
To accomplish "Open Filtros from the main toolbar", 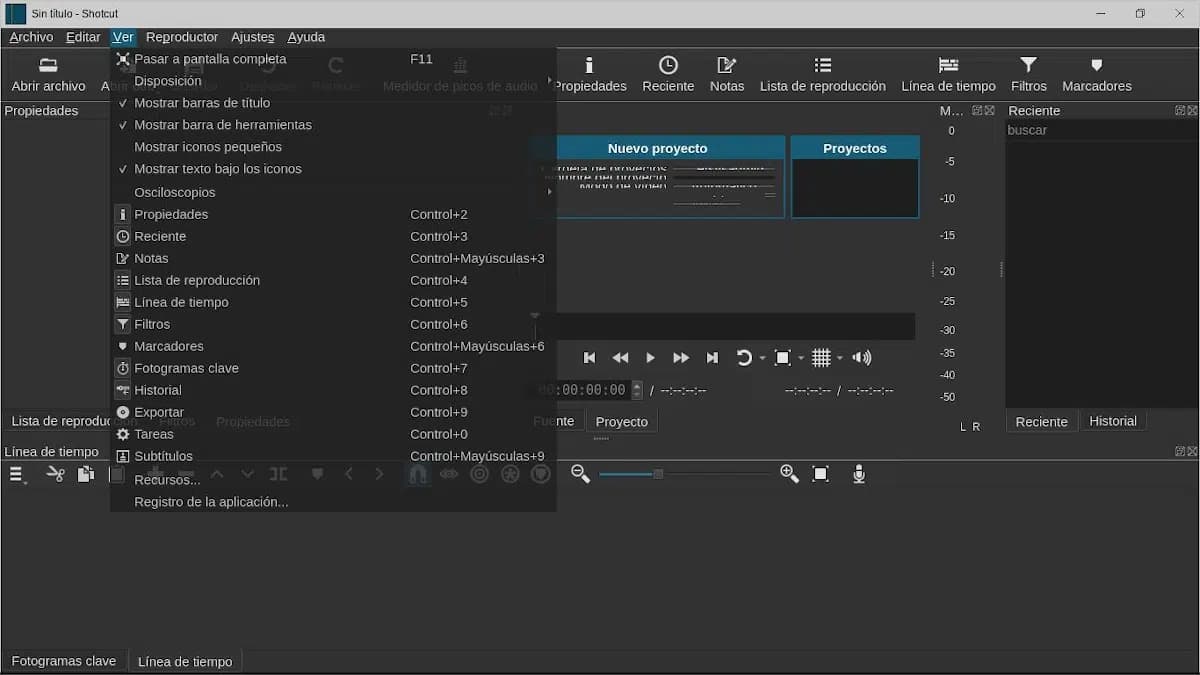I will coord(1028,75).
